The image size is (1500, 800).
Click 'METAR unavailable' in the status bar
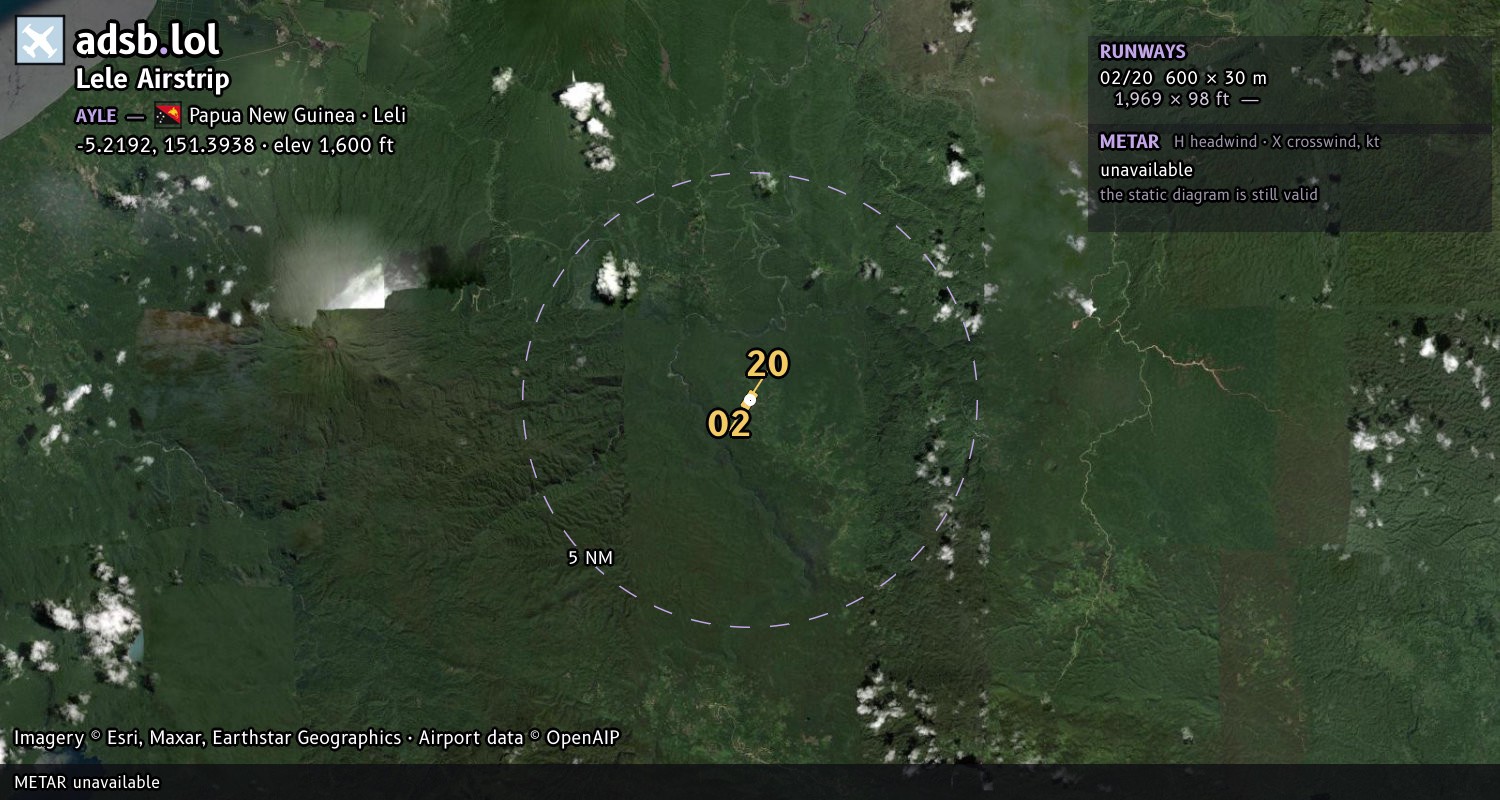click(x=87, y=782)
